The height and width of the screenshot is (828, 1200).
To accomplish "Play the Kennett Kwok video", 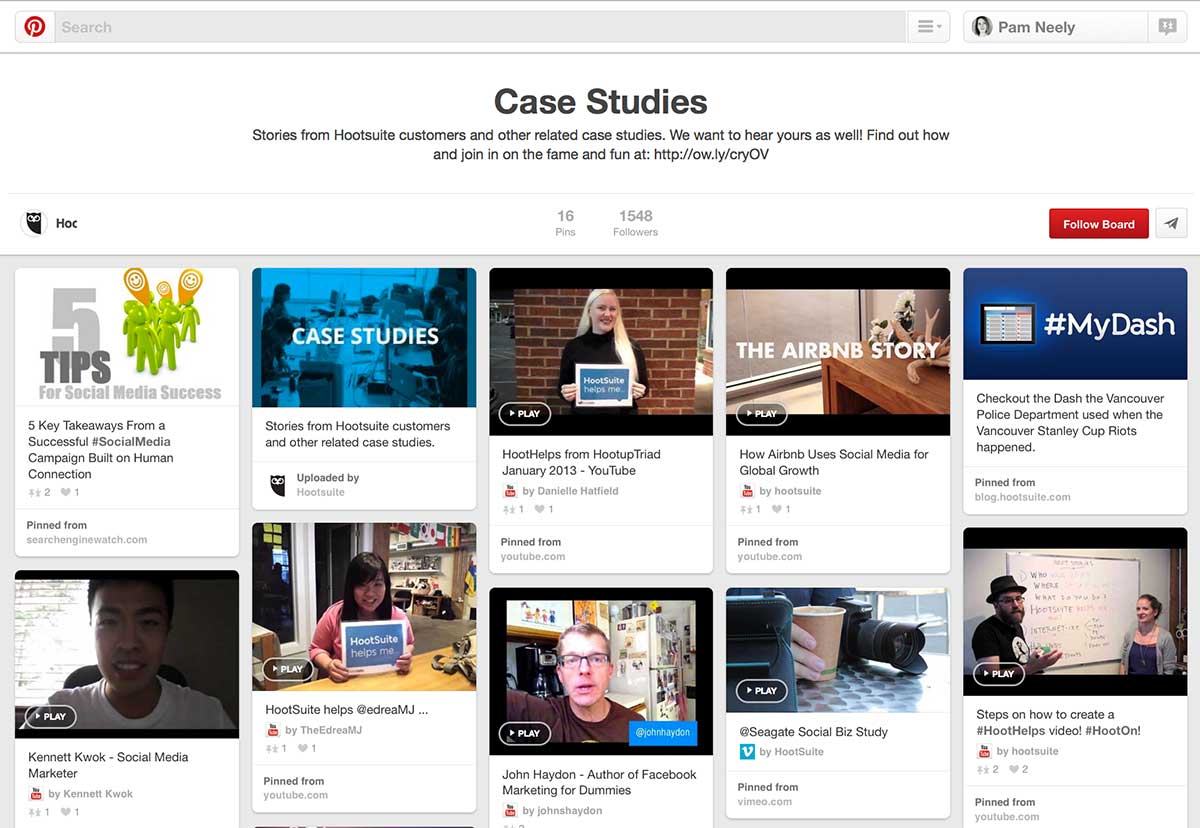I will (50, 716).
